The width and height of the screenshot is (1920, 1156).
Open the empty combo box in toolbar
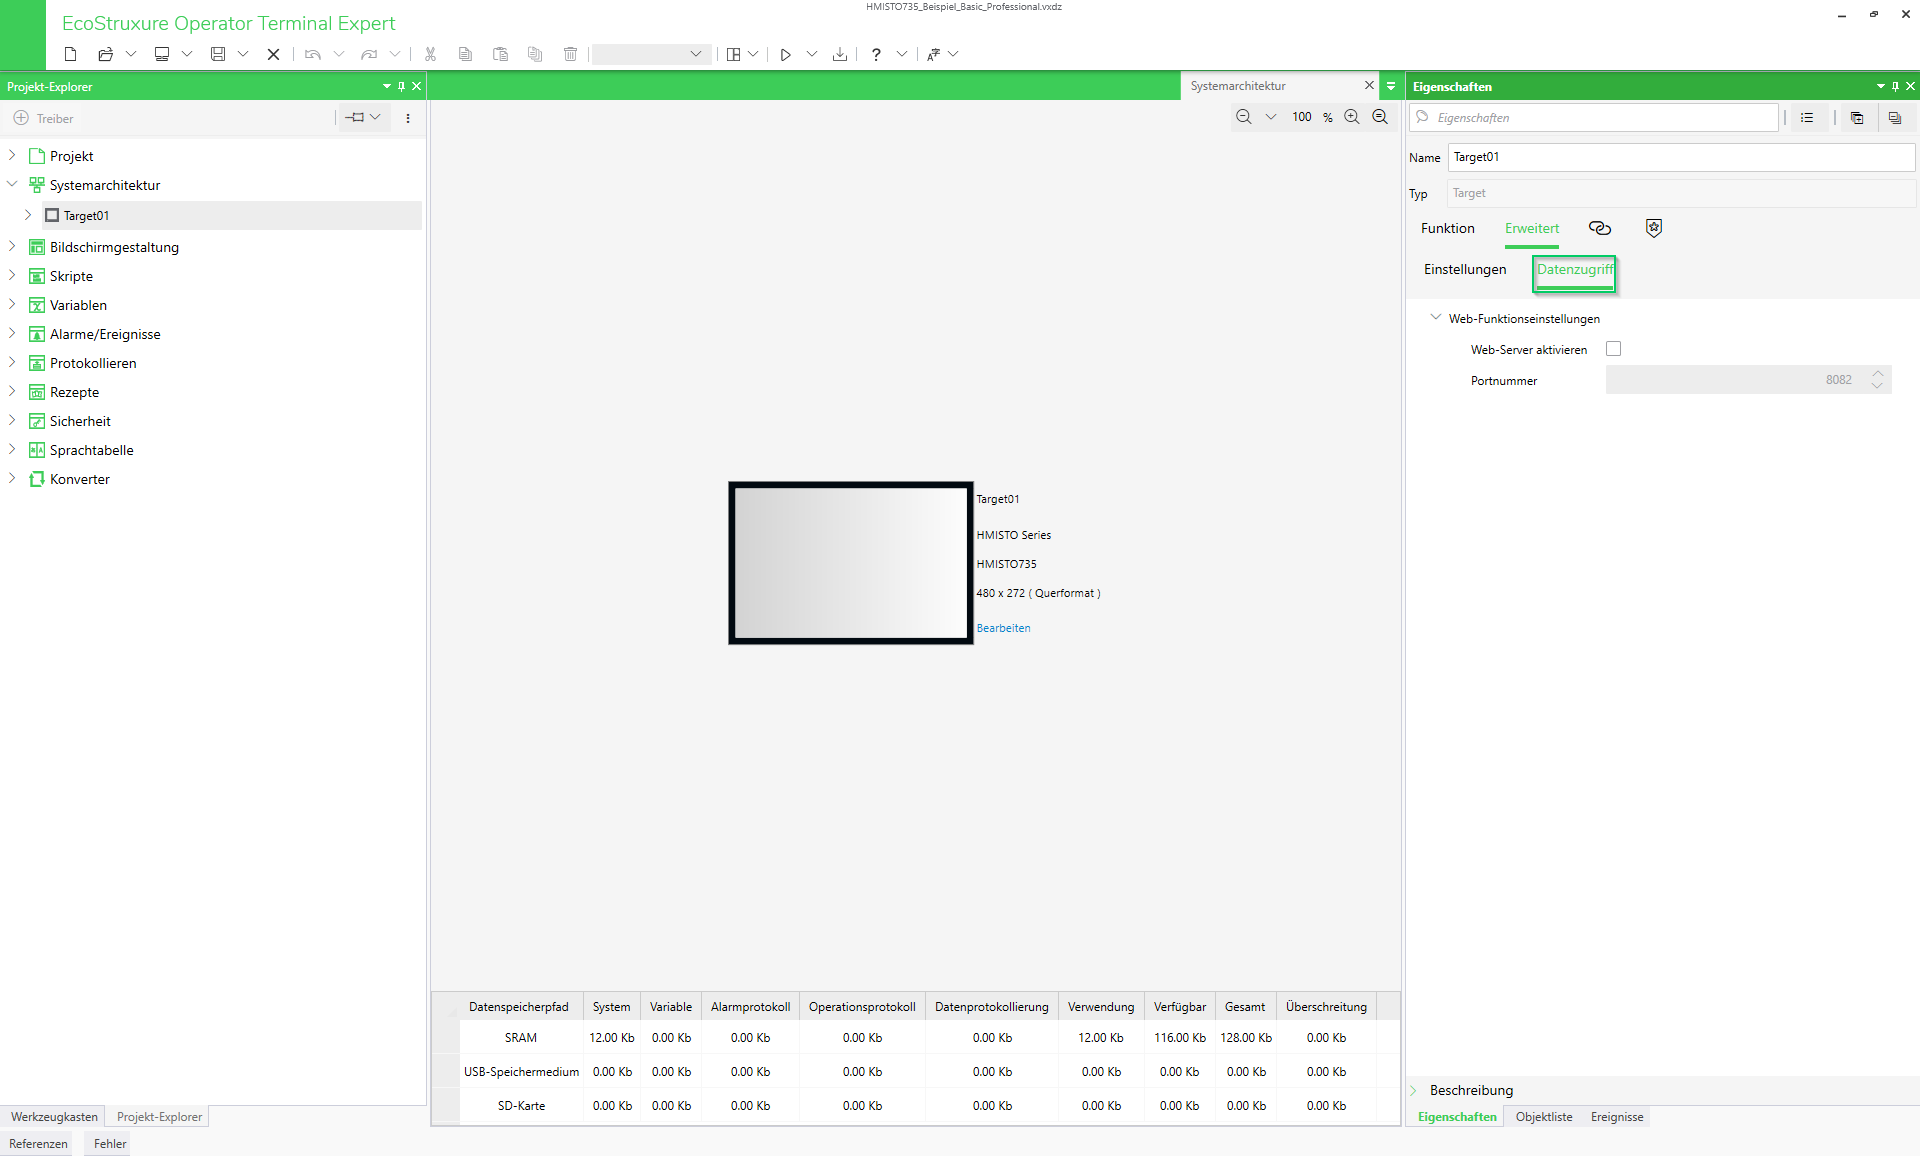pos(651,54)
